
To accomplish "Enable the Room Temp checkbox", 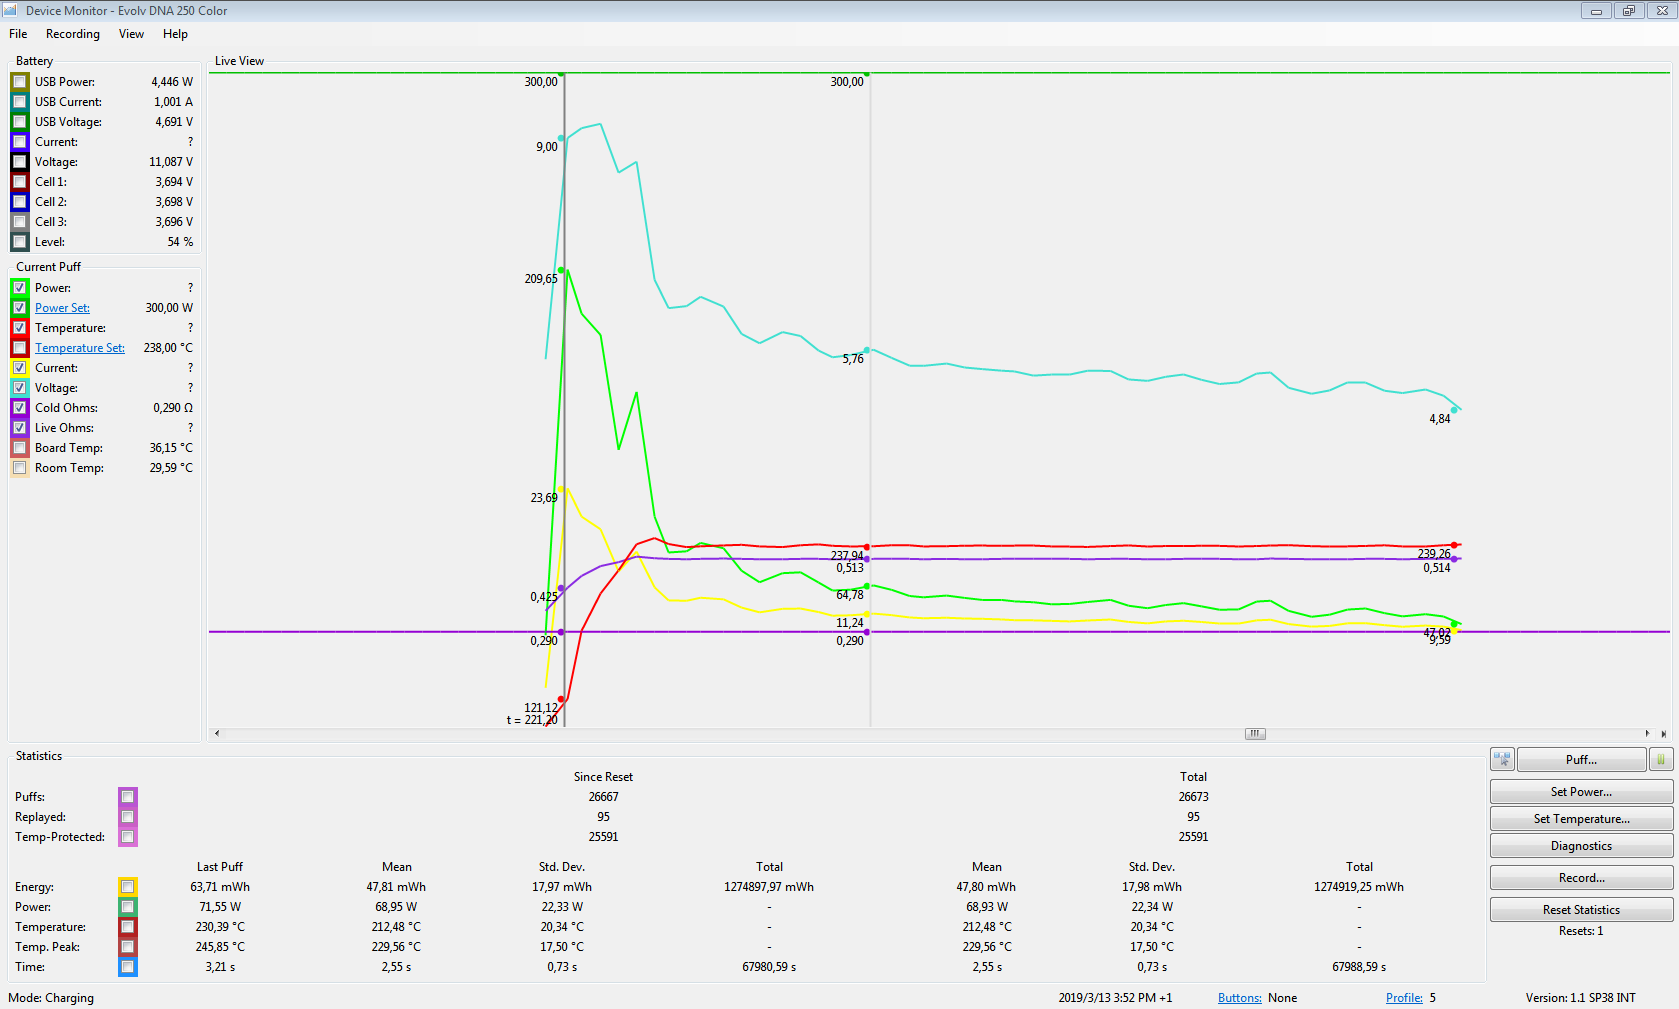I will coord(20,468).
